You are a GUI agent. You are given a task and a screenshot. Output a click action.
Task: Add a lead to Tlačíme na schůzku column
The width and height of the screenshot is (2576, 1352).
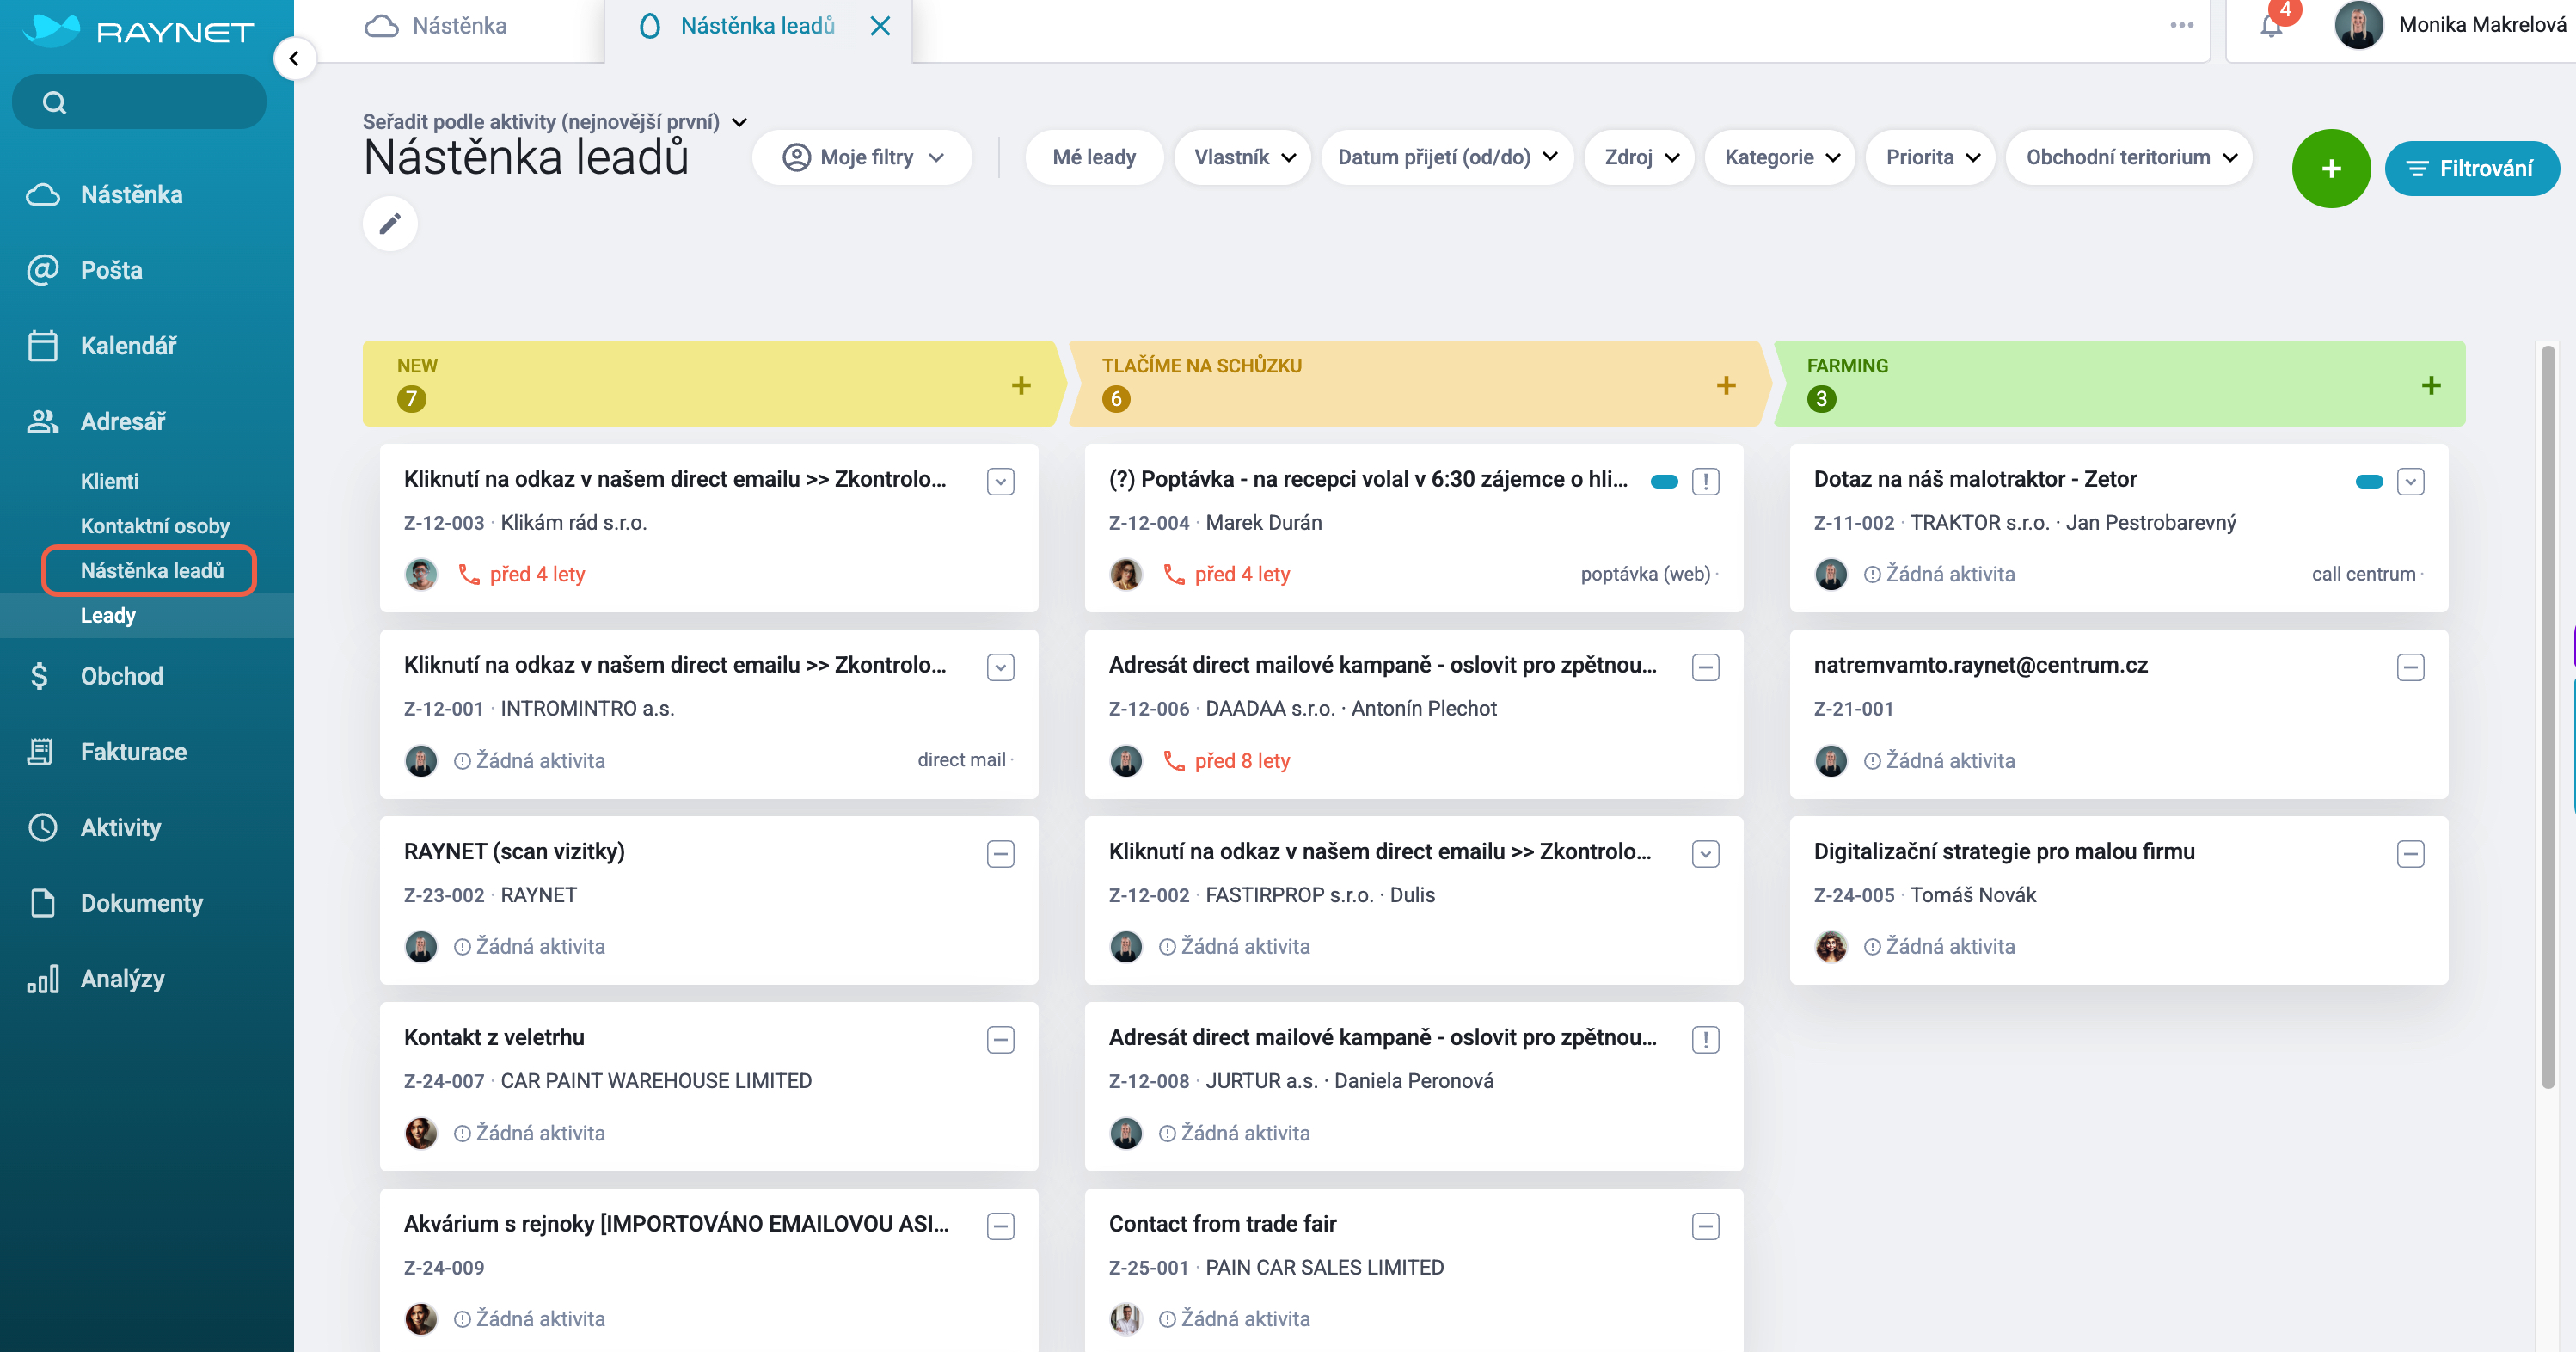[1726, 385]
